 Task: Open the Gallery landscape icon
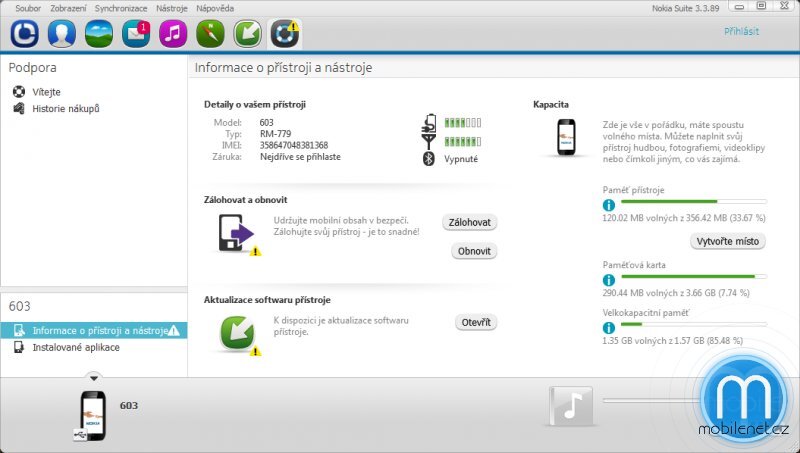[99, 34]
